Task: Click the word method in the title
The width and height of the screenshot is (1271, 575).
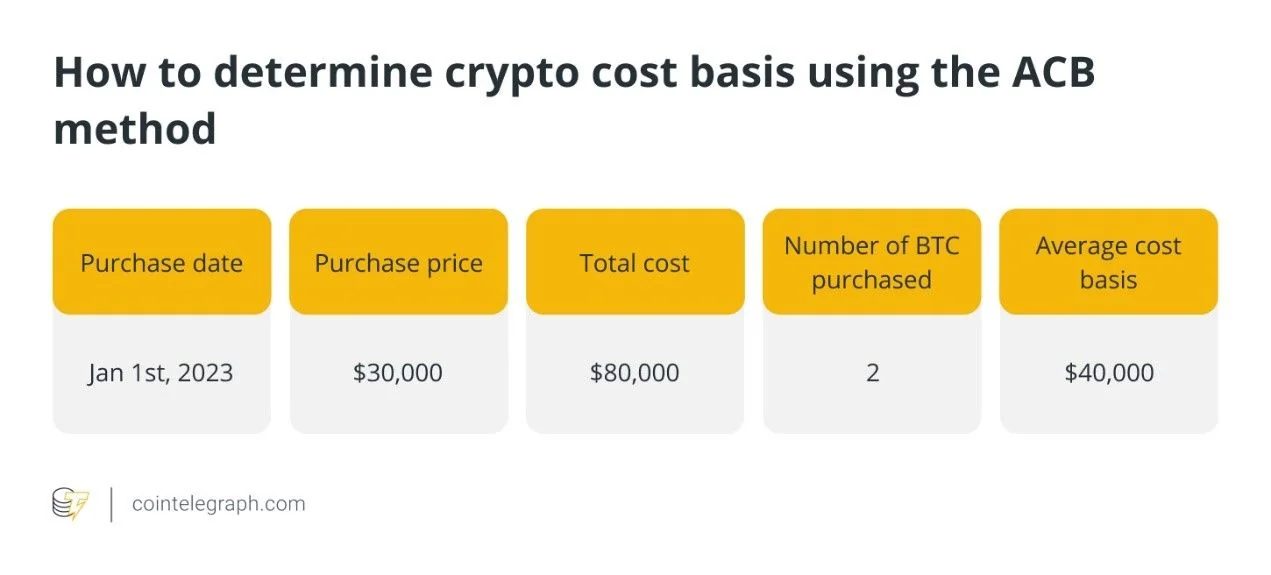Action: [x=135, y=129]
